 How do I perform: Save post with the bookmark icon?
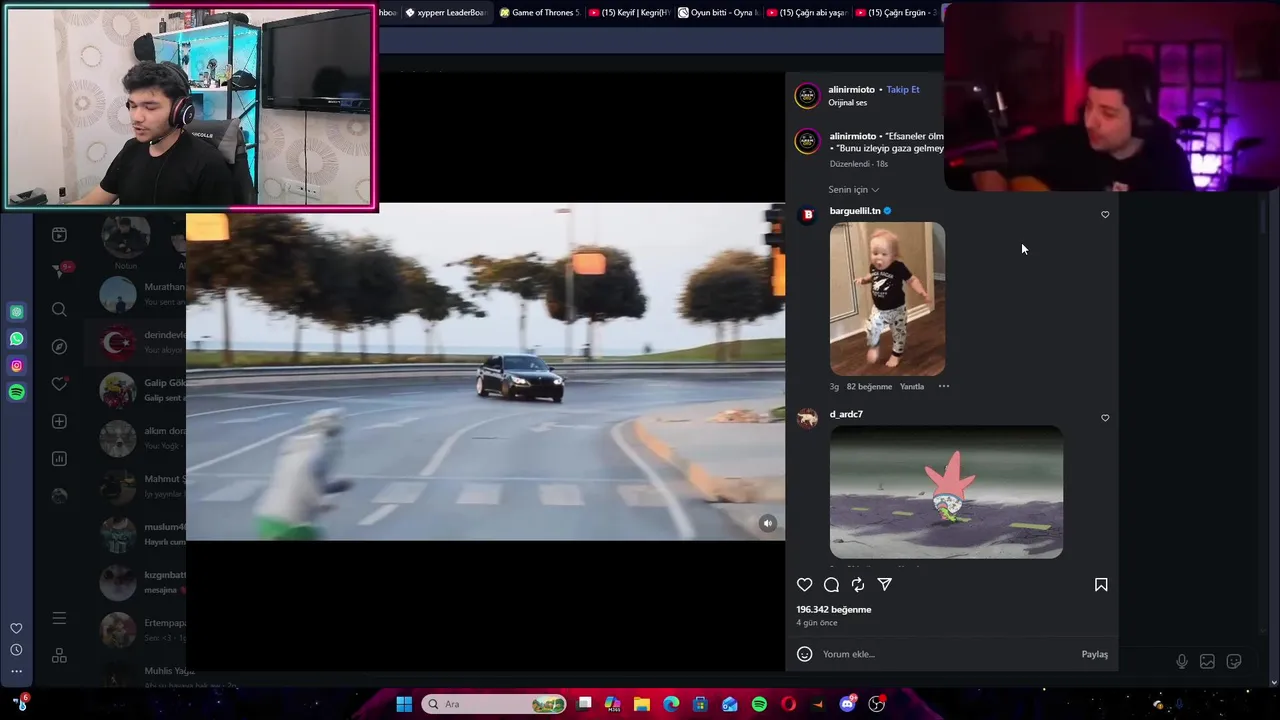click(x=1101, y=585)
